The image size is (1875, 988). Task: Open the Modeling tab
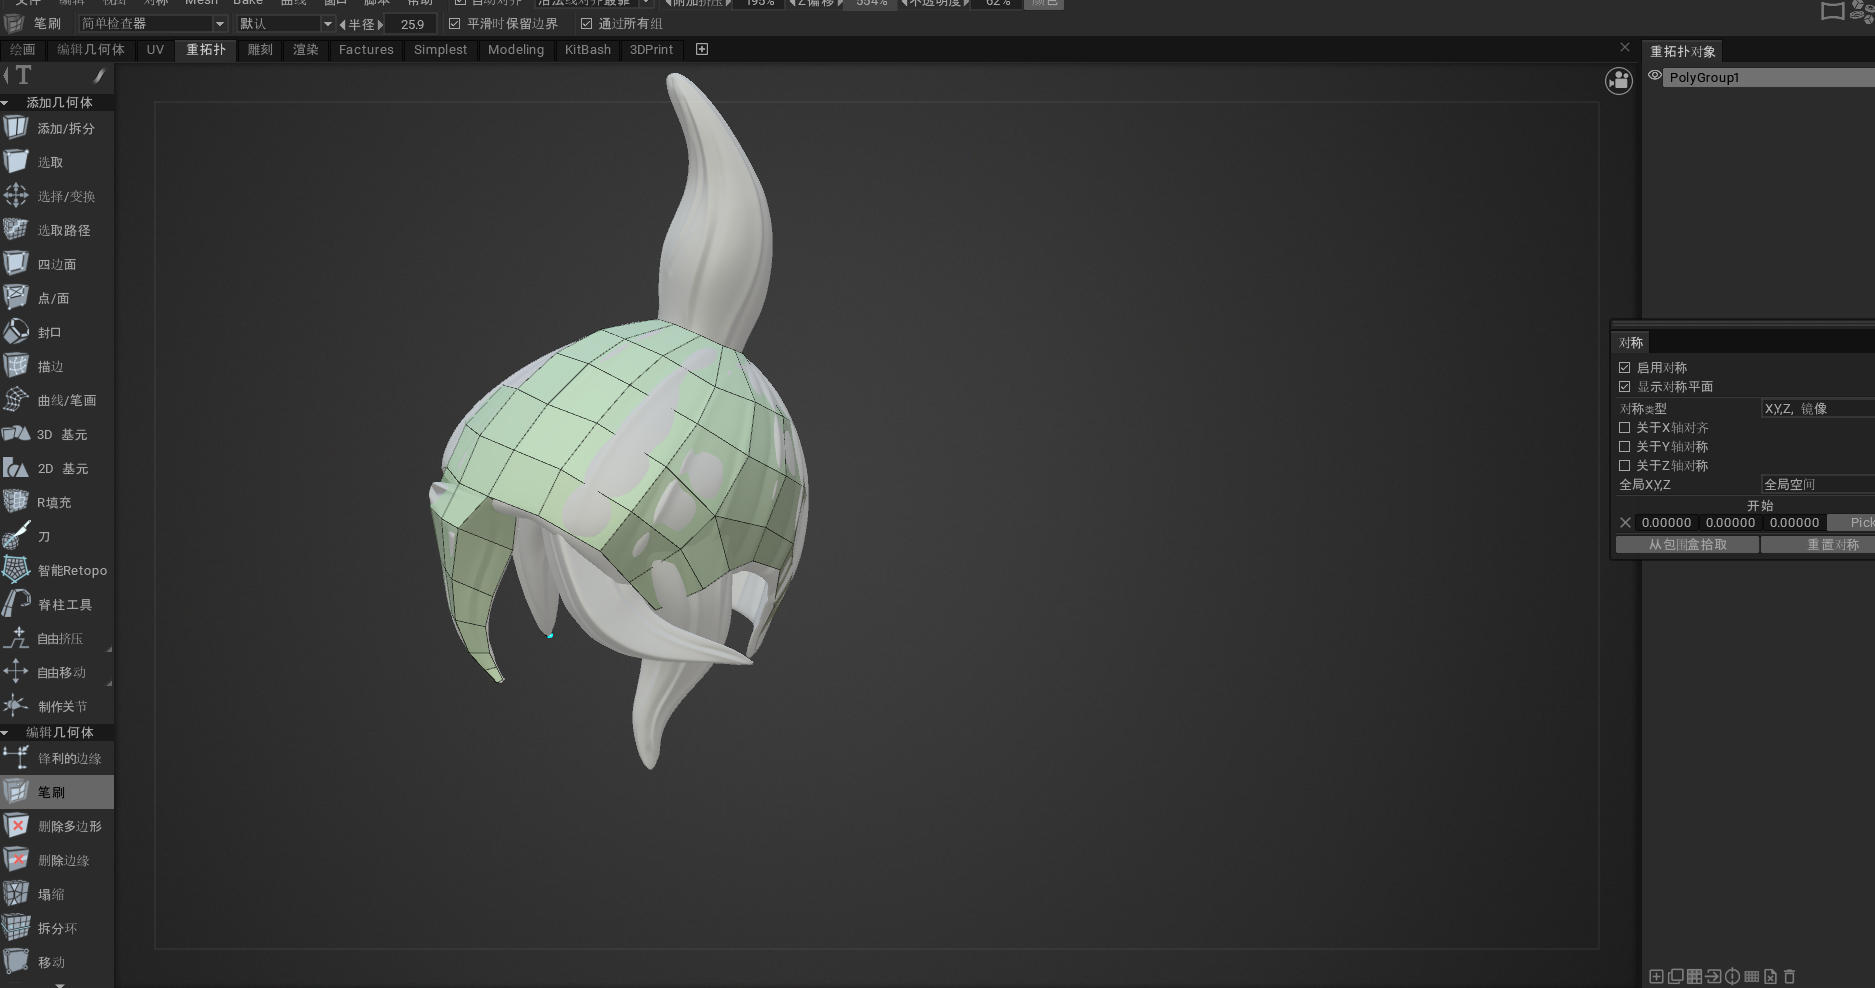click(515, 49)
